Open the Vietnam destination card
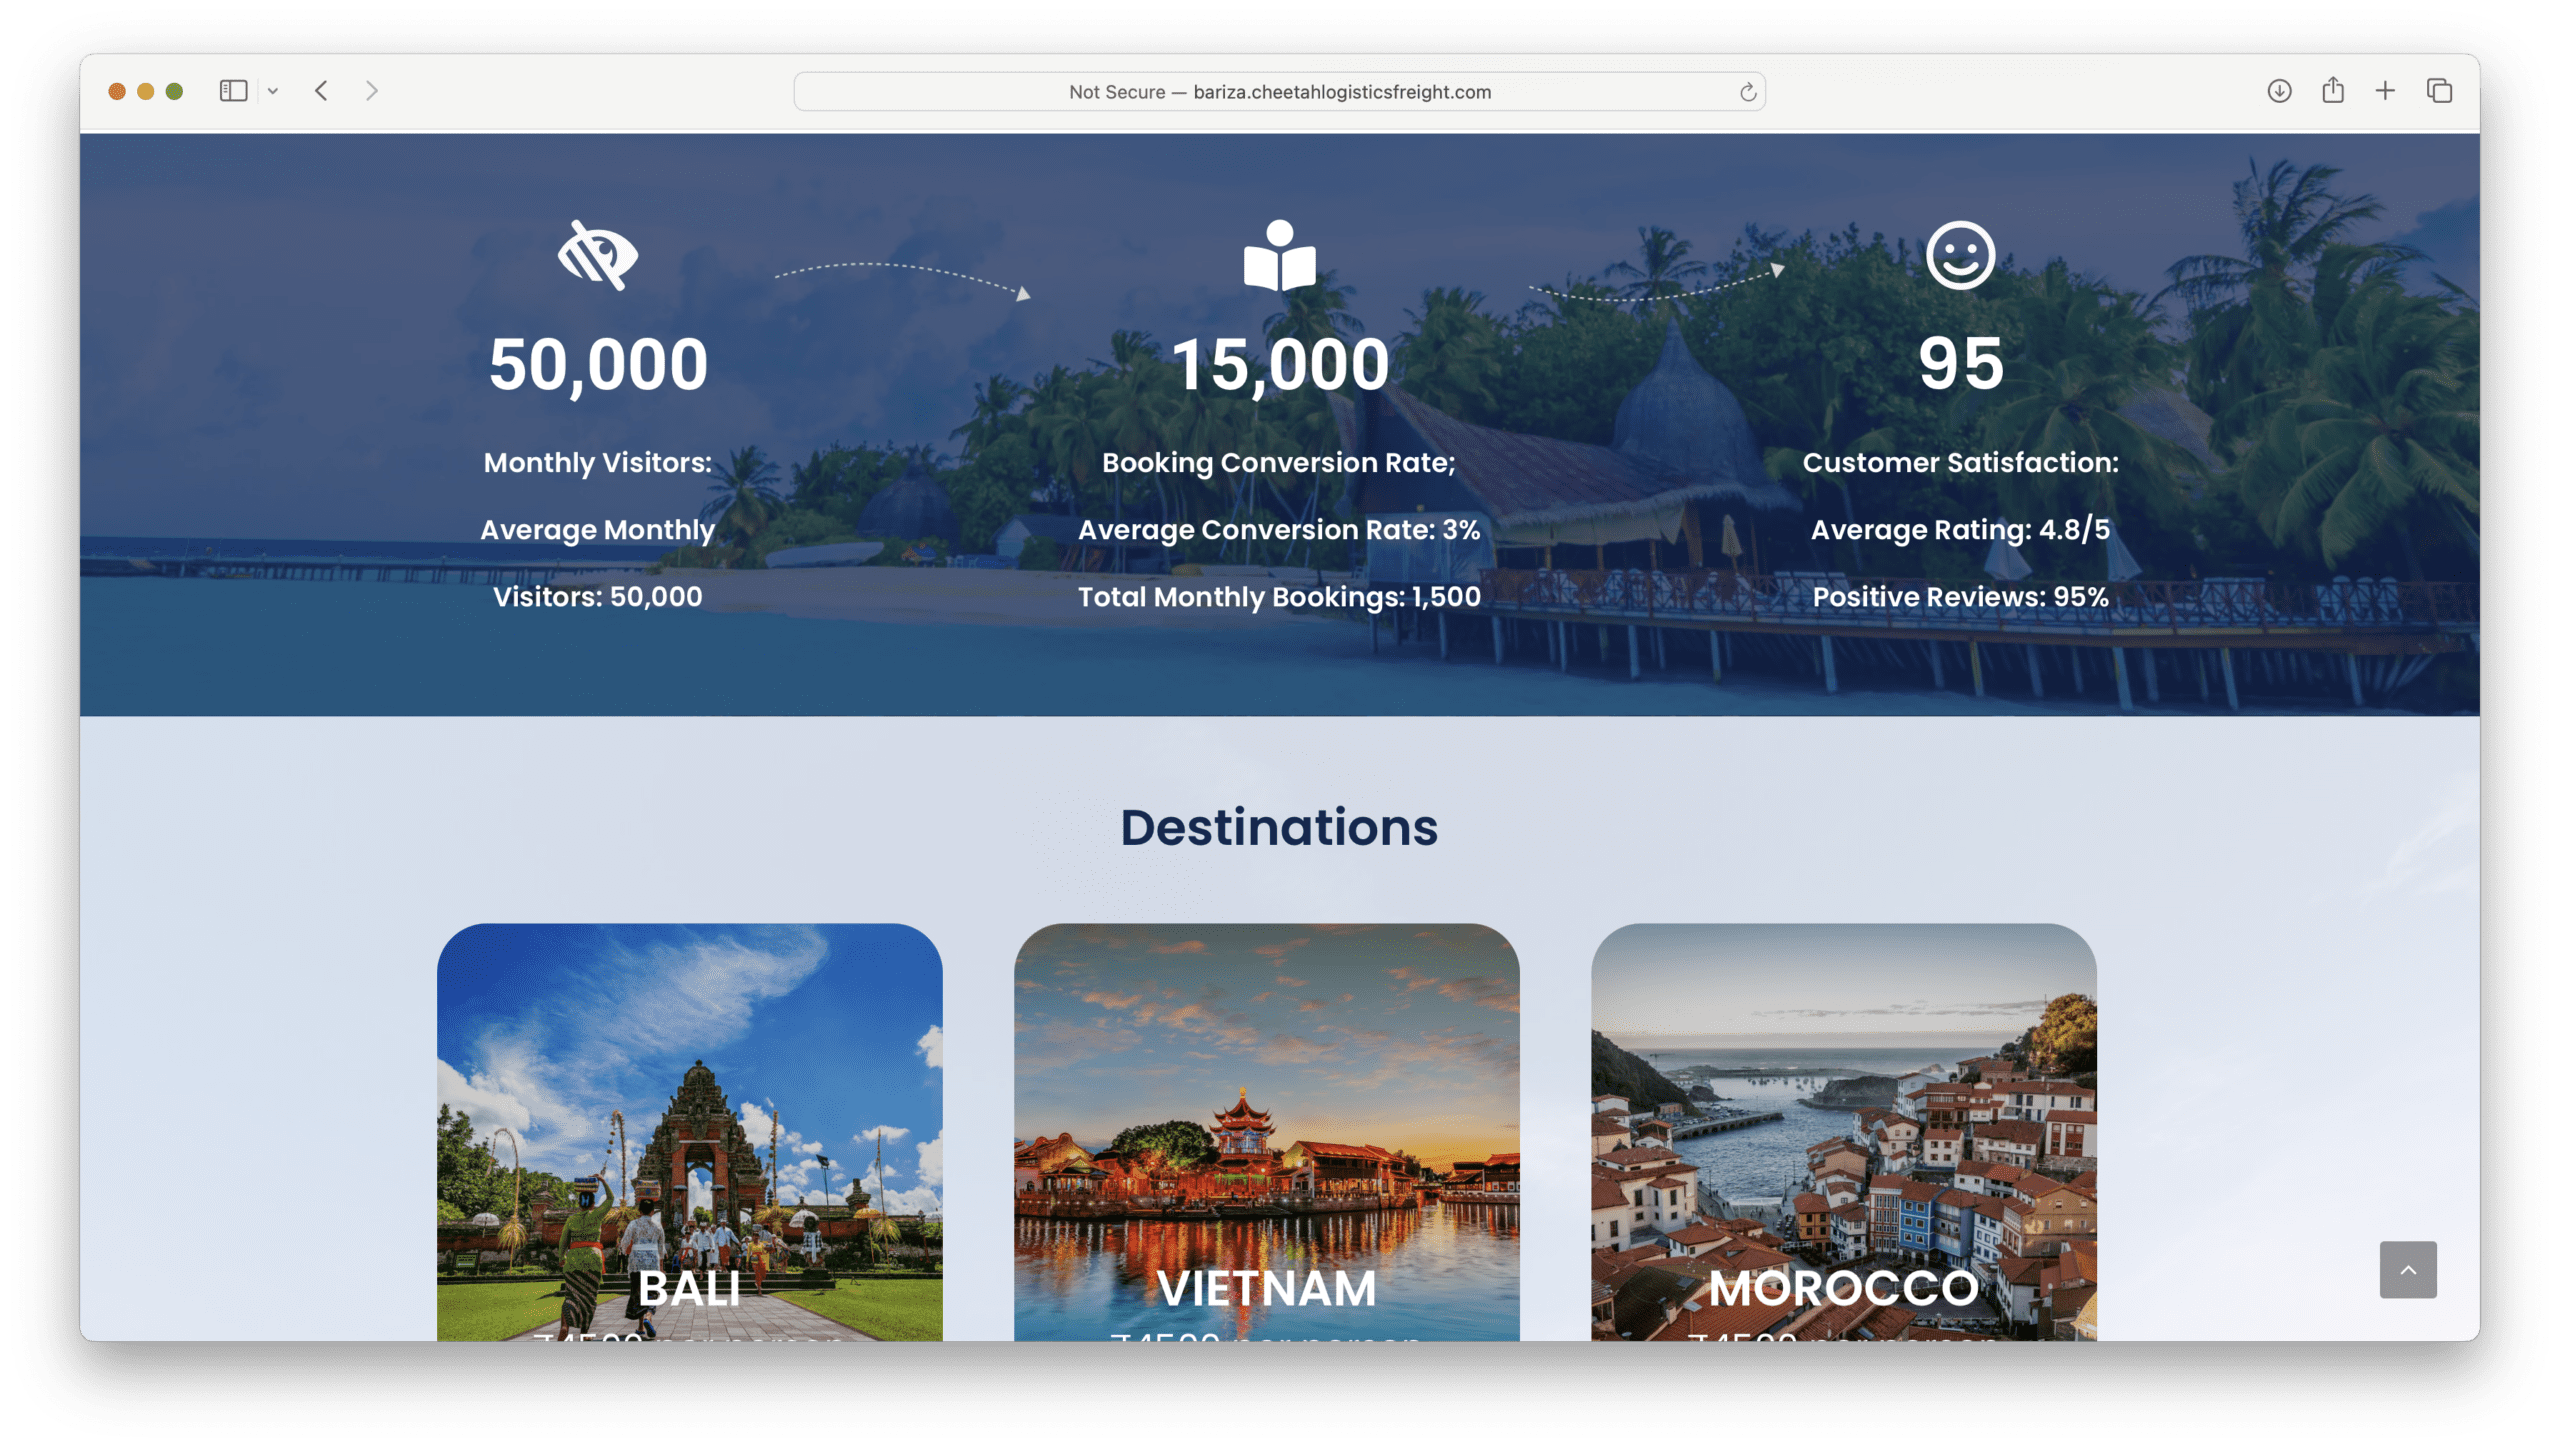The width and height of the screenshot is (2560, 1447). pos(1266,1130)
